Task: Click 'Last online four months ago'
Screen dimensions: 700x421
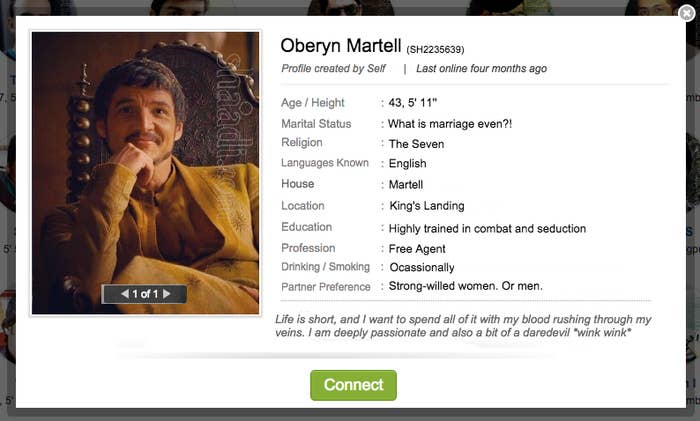Action: tap(481, 69)
